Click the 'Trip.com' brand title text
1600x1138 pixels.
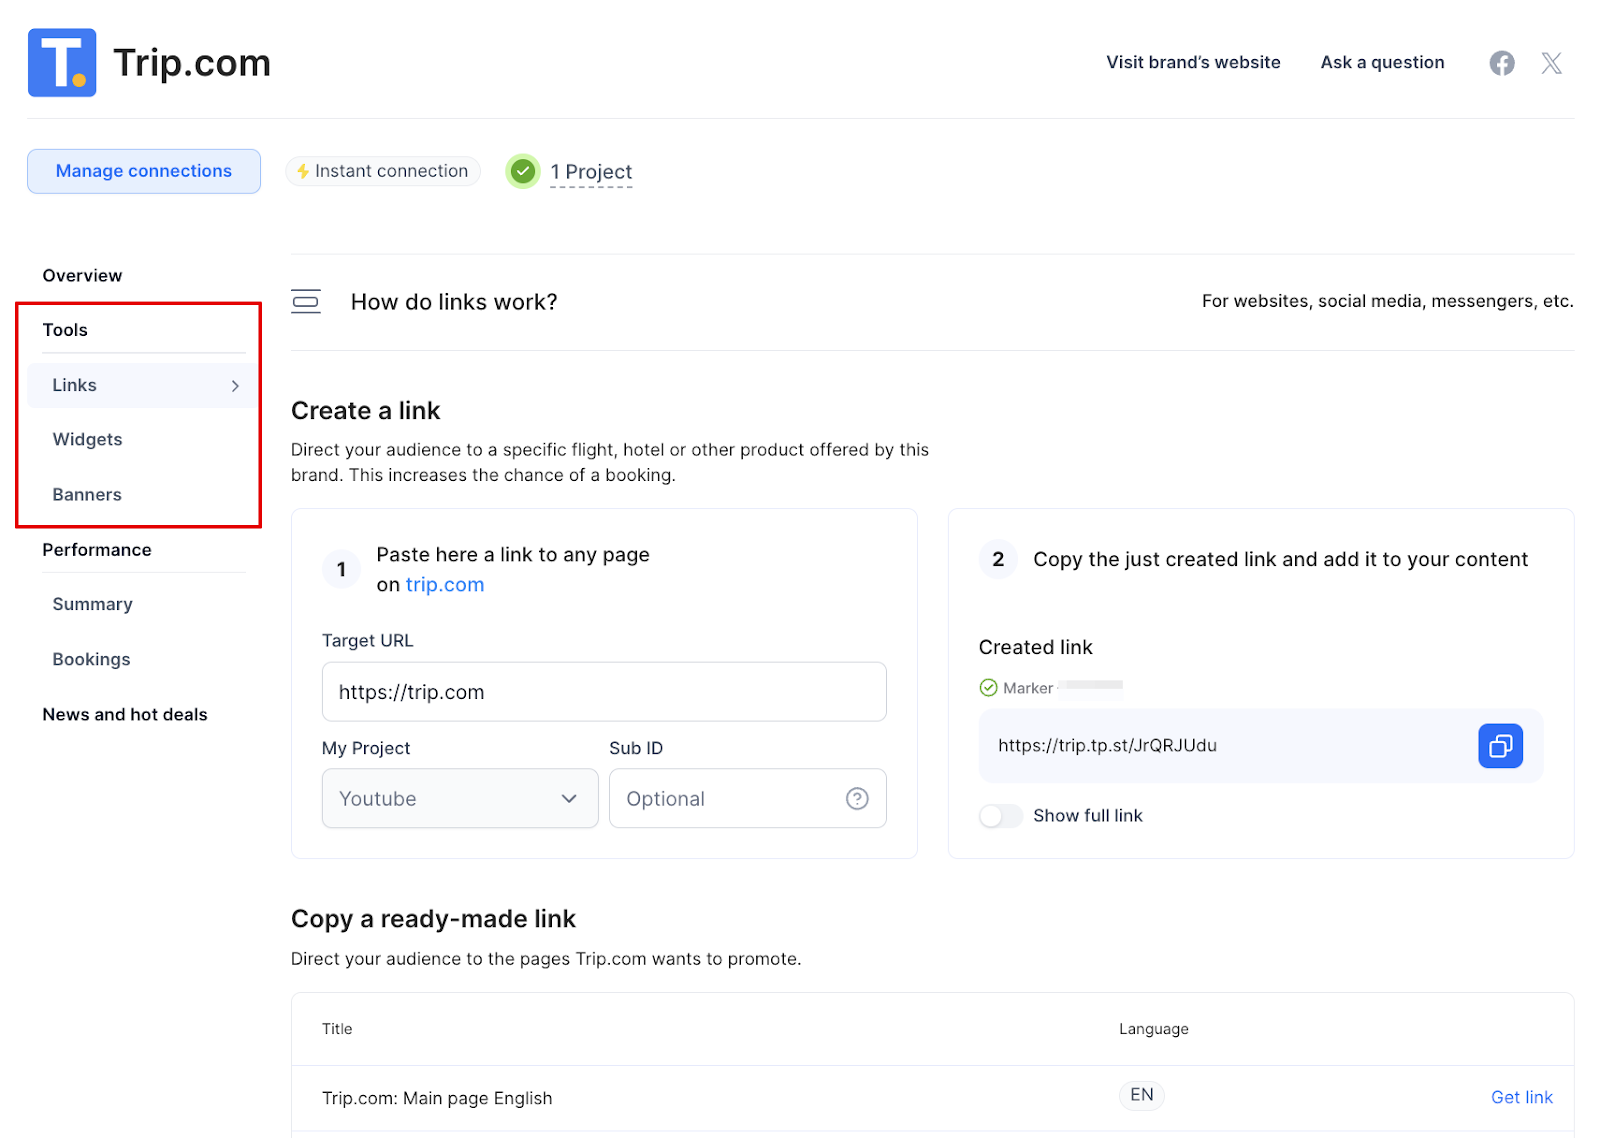click(x=192, y=63)
